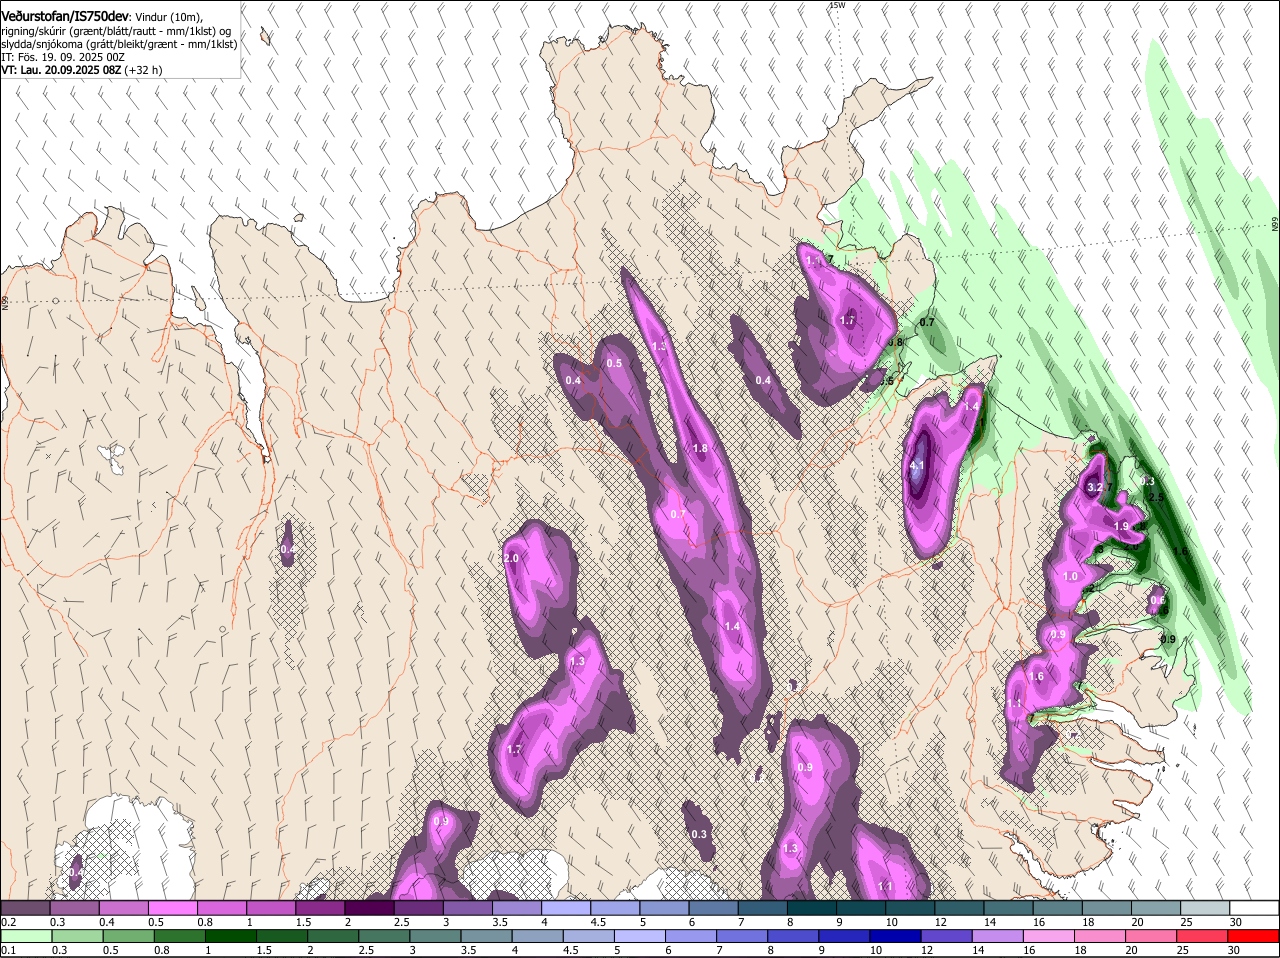Click the 3.2 precipitation value on the map
1280x958 pixels.
[1094, 487]
